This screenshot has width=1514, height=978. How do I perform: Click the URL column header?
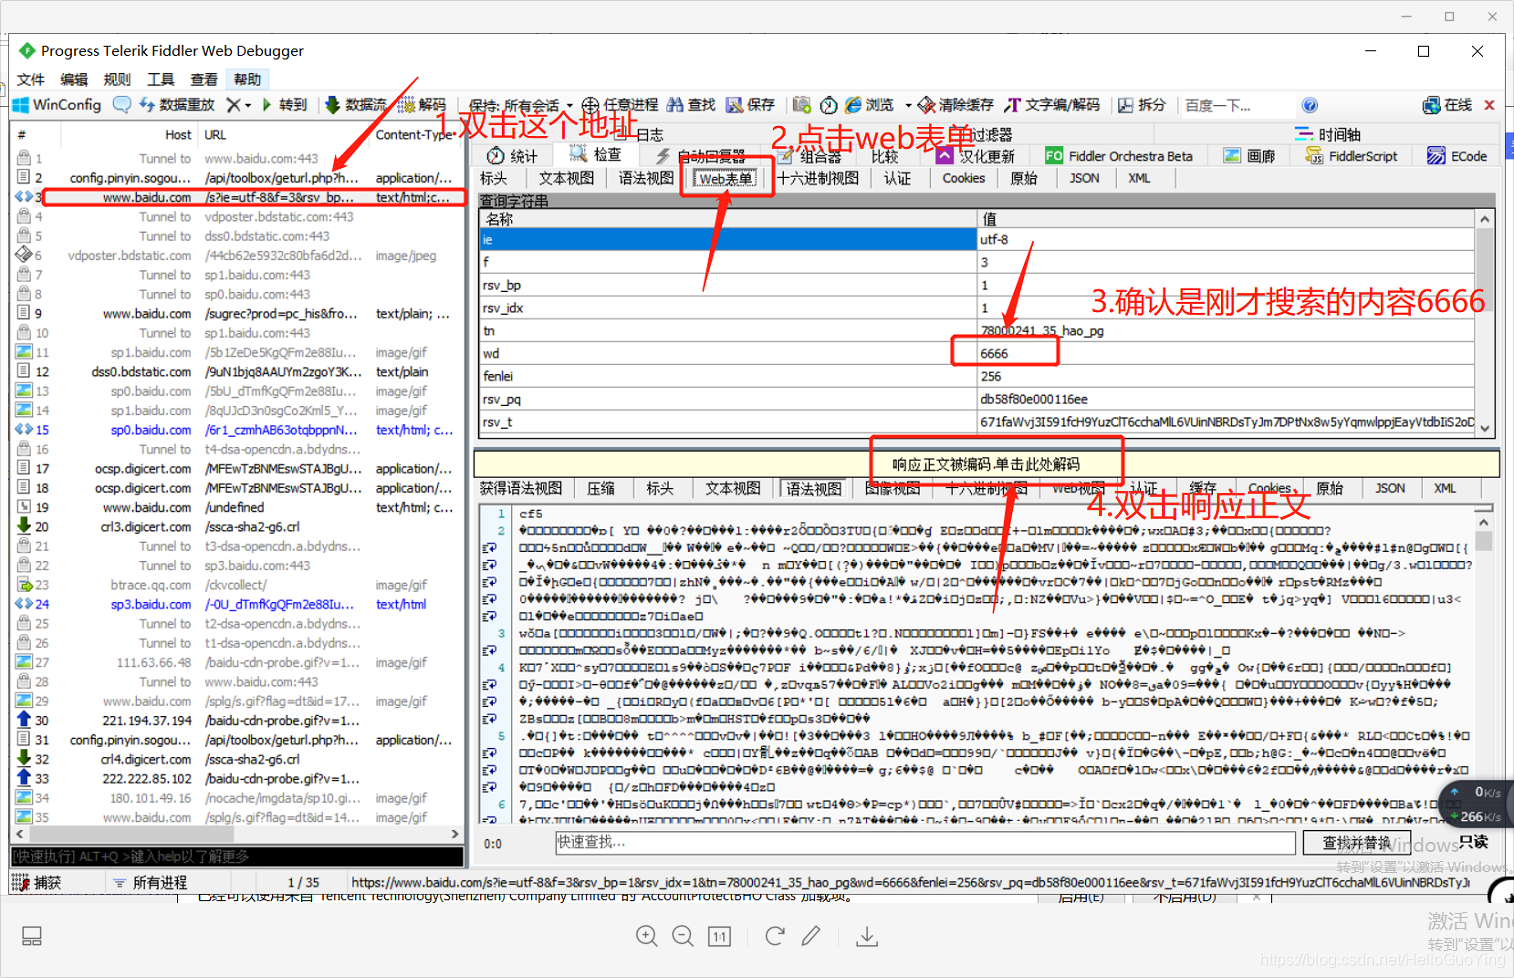coord(215,135)
